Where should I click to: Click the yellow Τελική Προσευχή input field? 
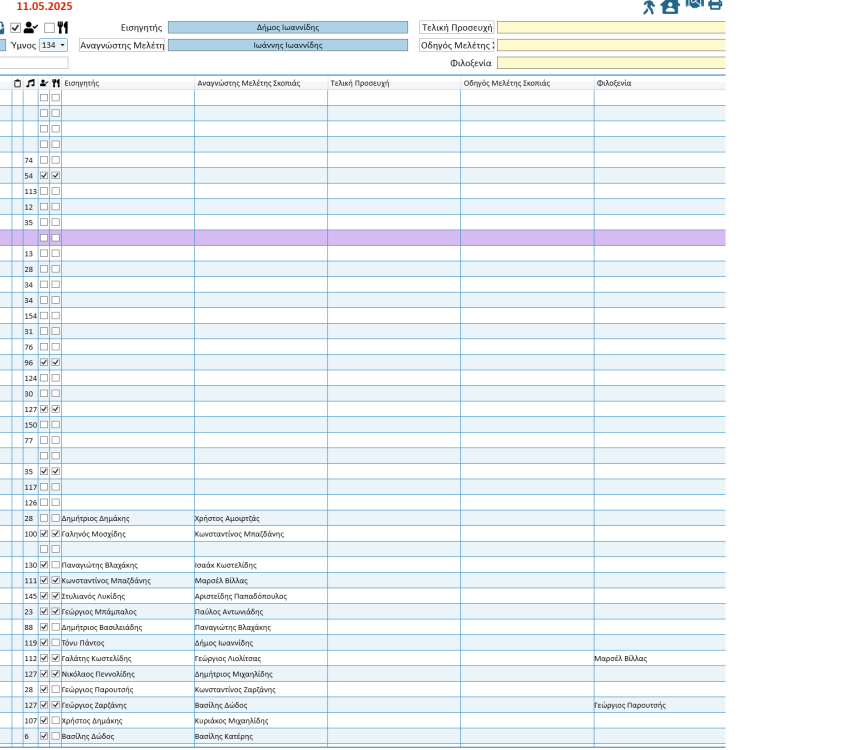tap(610, 28)
